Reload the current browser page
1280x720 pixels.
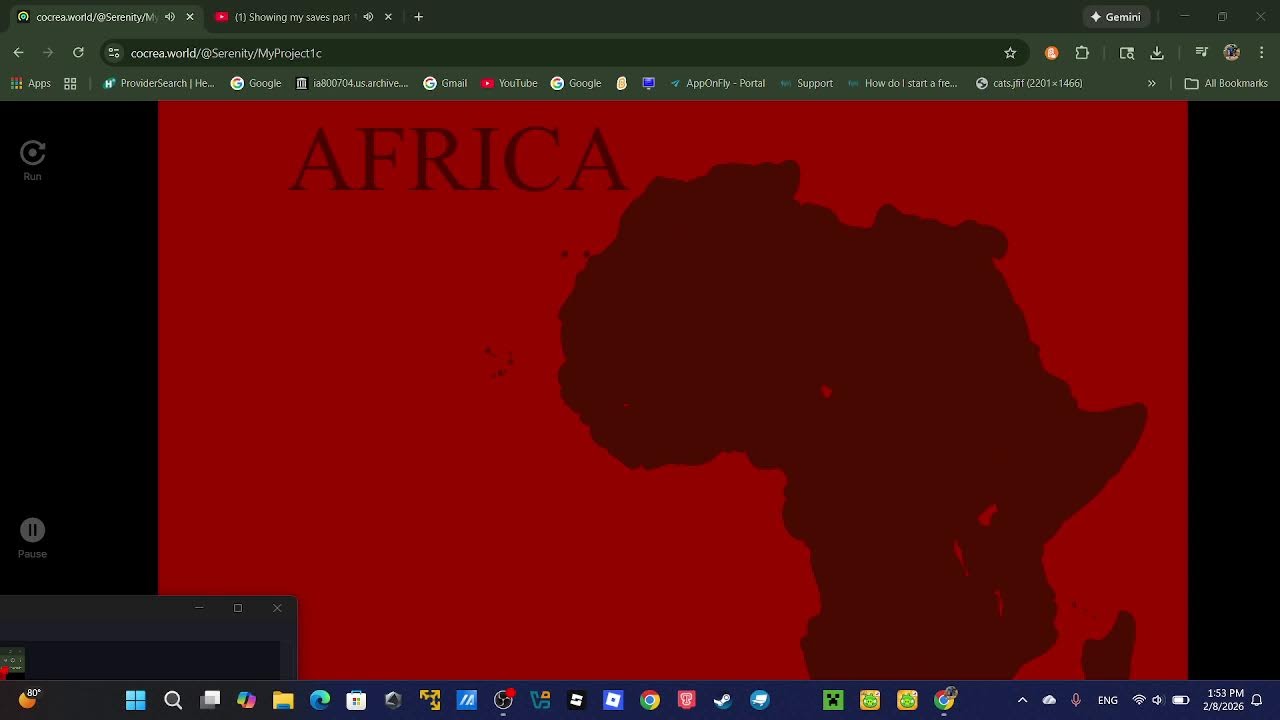(x=78, y=53)
